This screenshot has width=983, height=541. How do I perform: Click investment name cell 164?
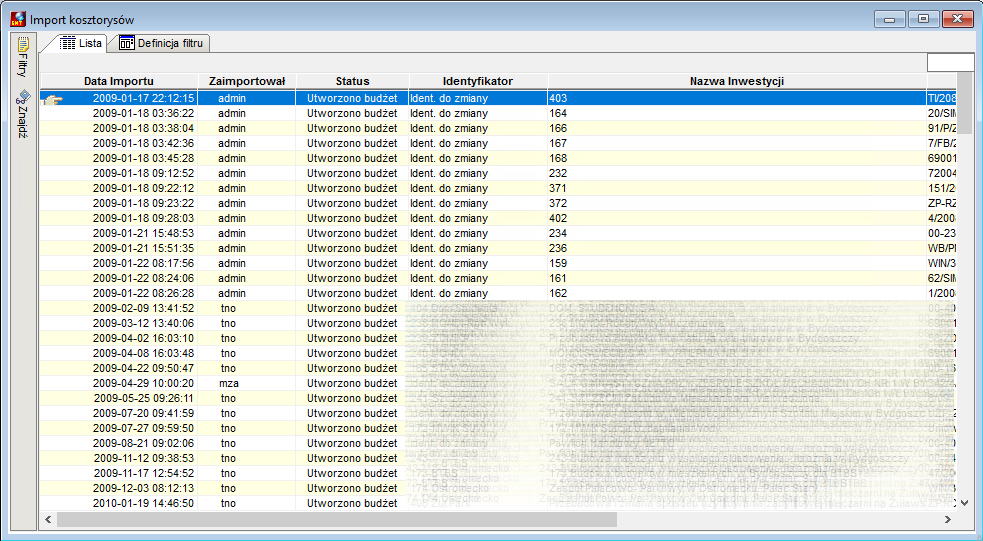point(737,113)
